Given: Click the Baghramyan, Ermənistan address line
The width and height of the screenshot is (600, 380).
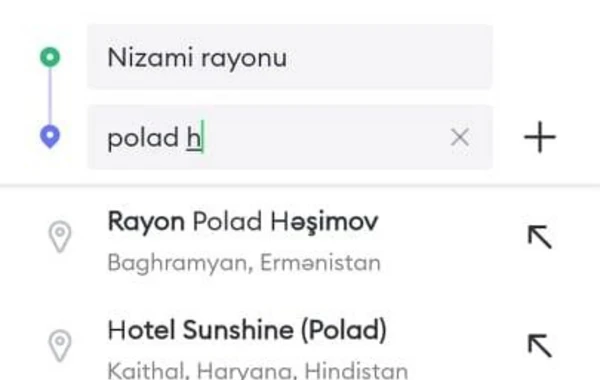Looking at the screenshot, I should point(244,263).
